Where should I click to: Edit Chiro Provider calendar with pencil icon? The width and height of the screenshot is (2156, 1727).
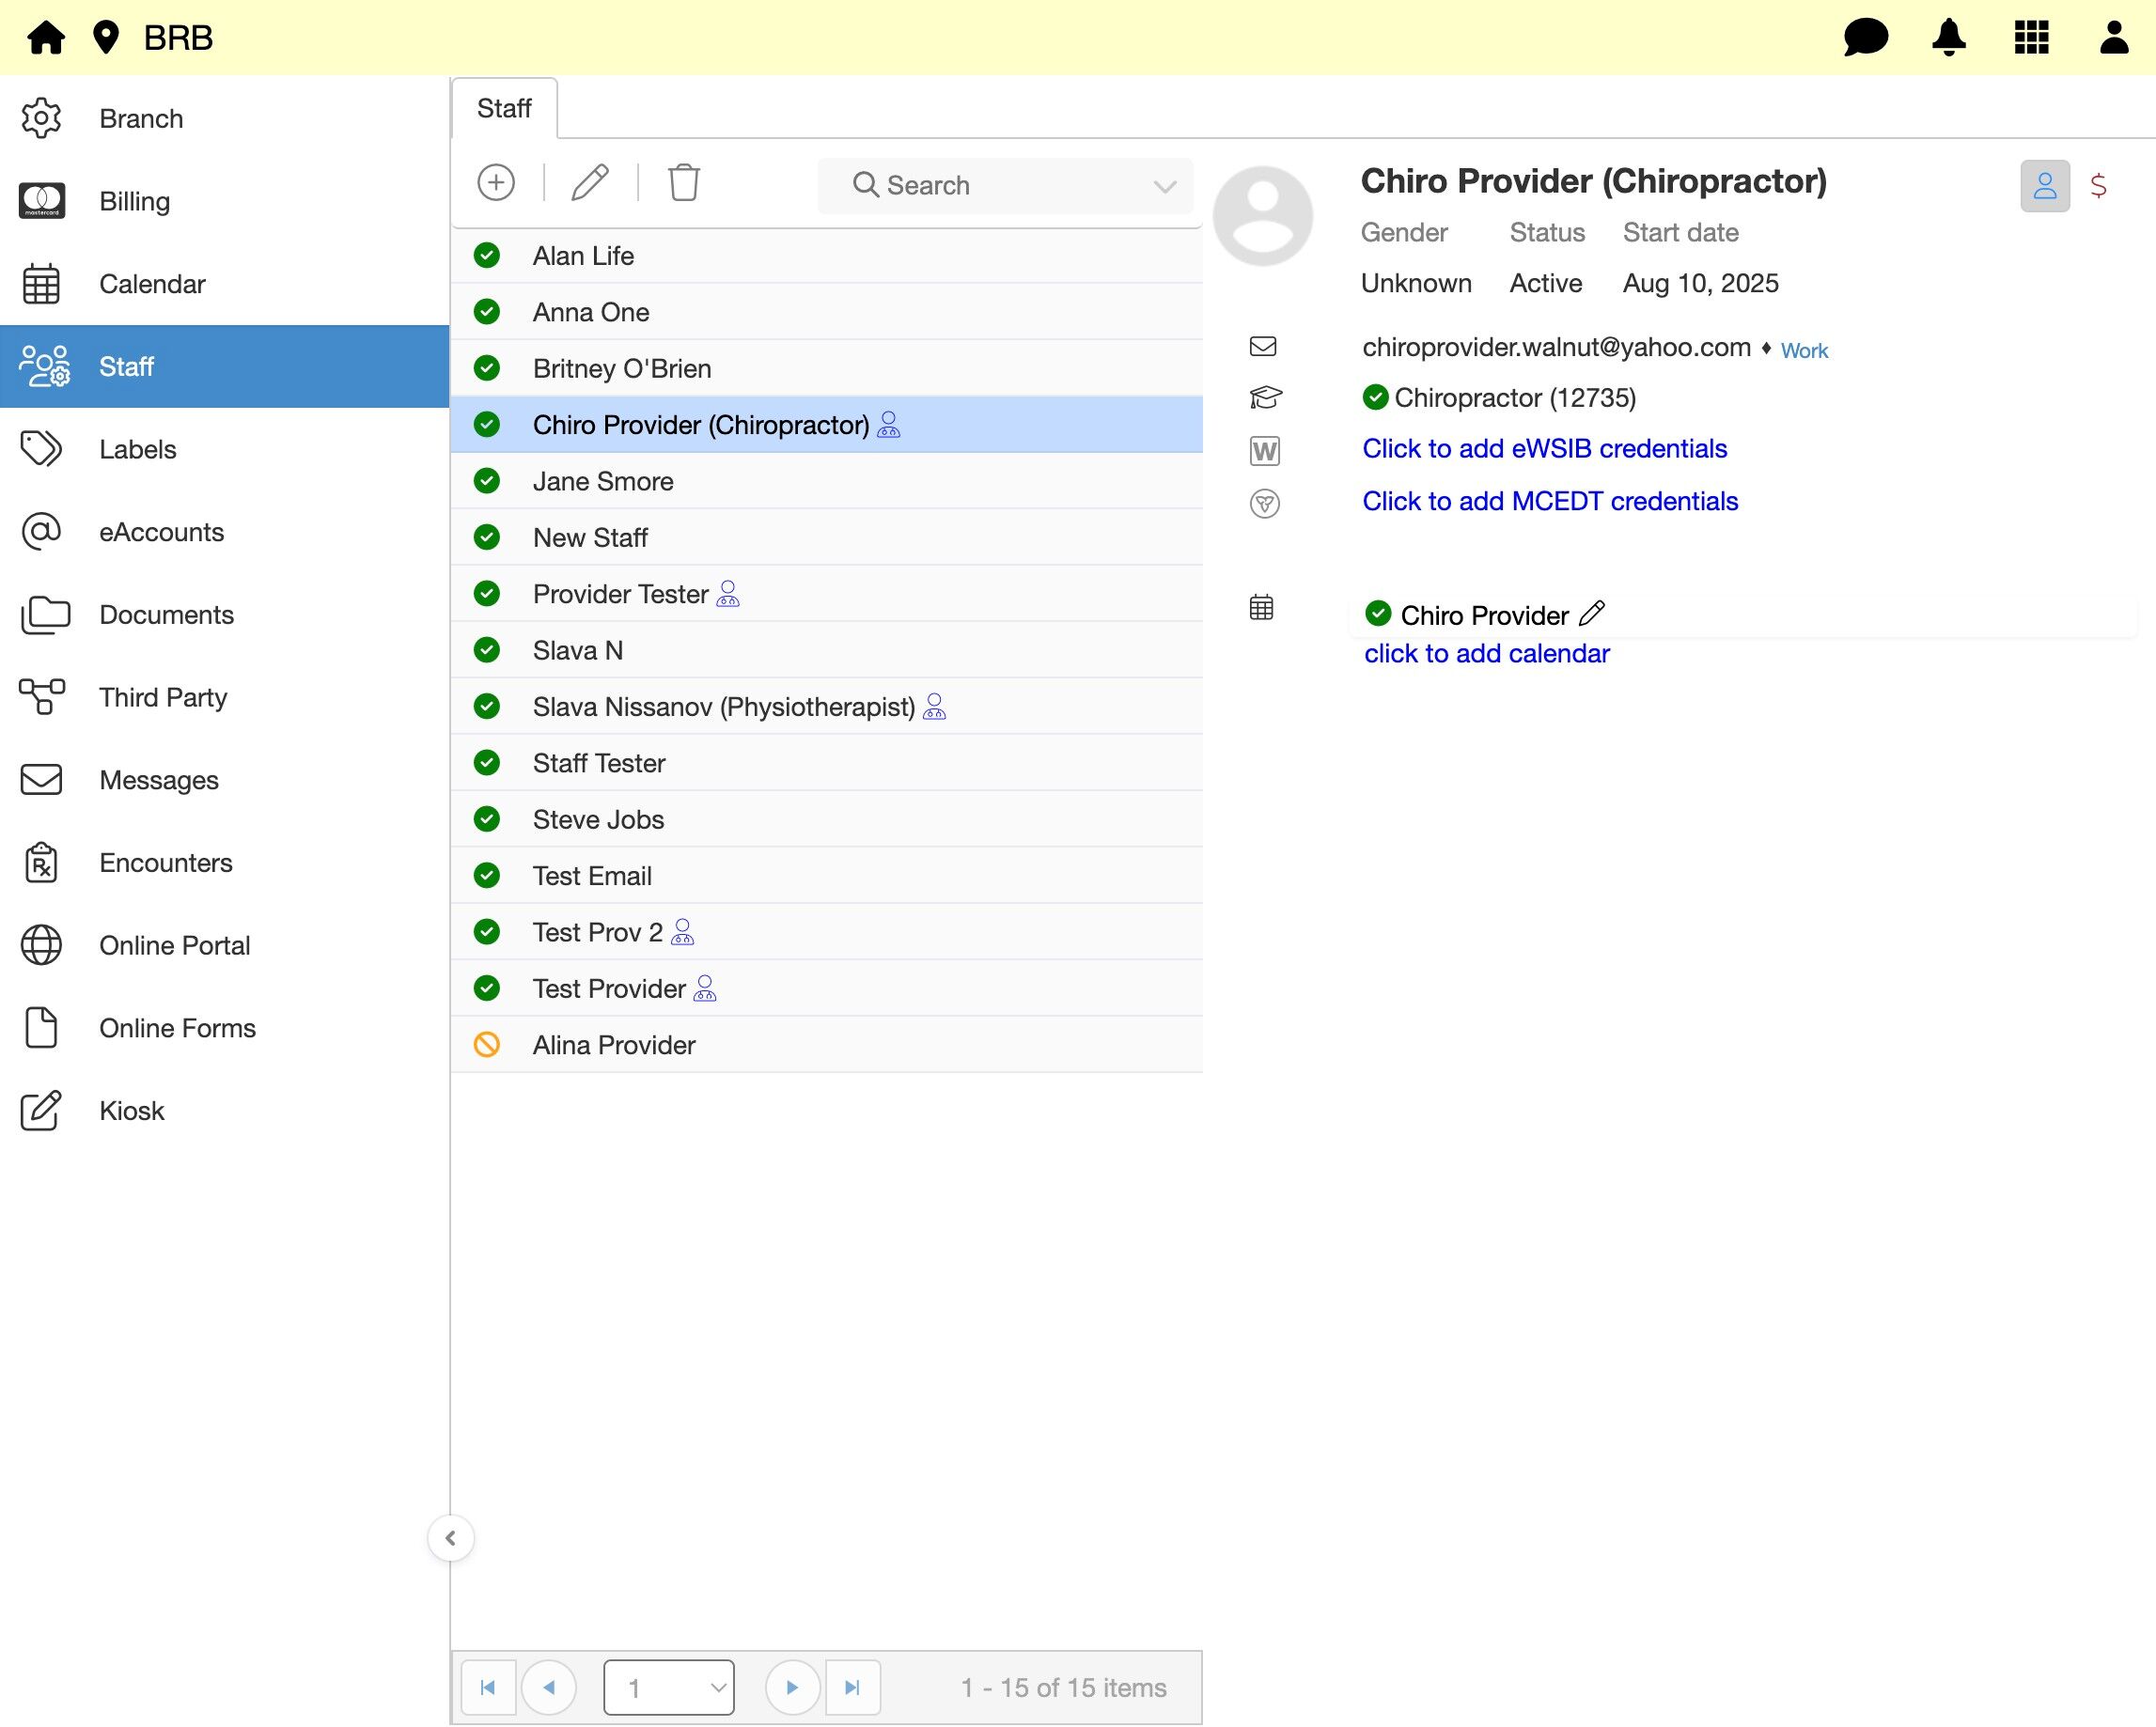click(1592, 613)
